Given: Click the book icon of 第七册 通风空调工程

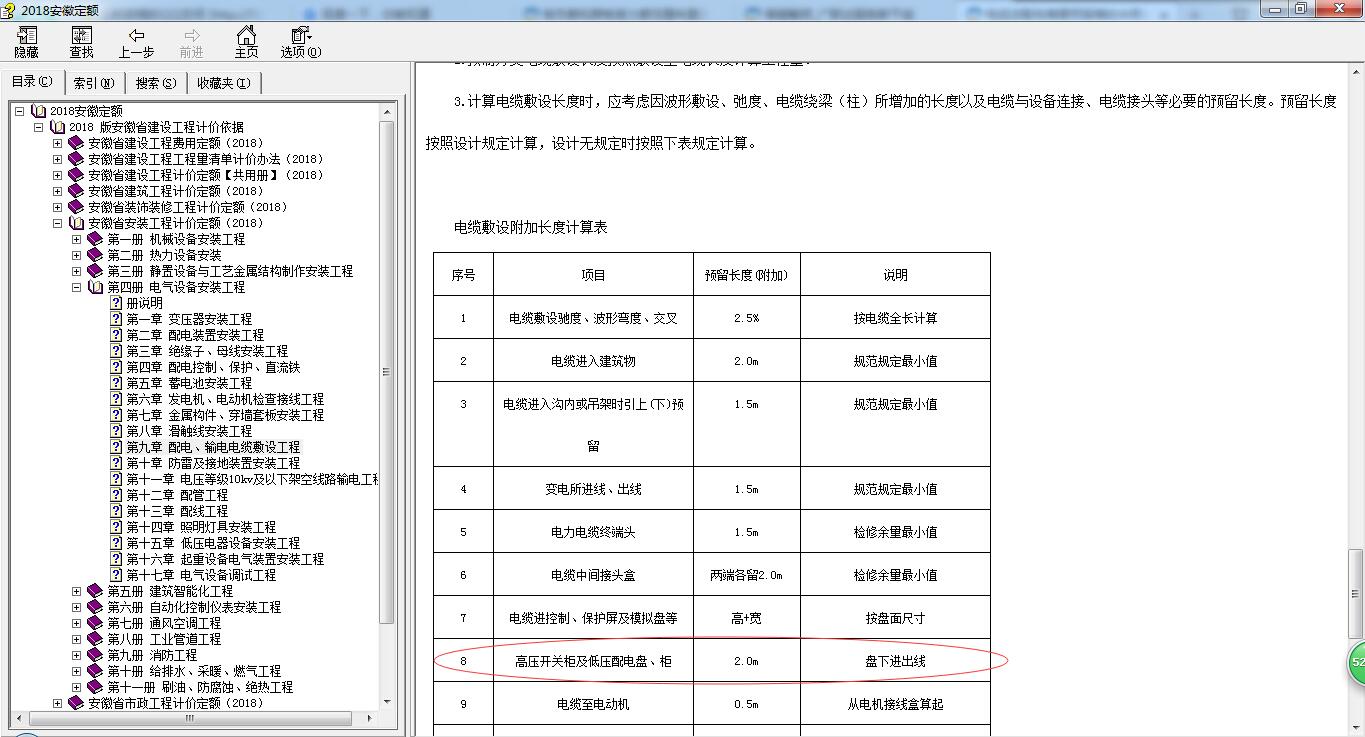Looking at the screenshot, I should [95, 623].
